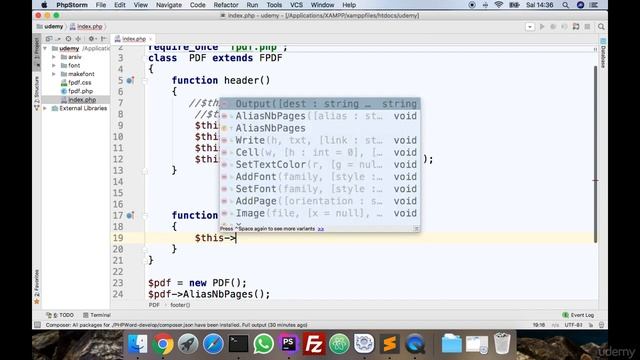The height and width of the screenshot is (360, 640).
Task: Choose Write completion suggestion
Action: 320,140
